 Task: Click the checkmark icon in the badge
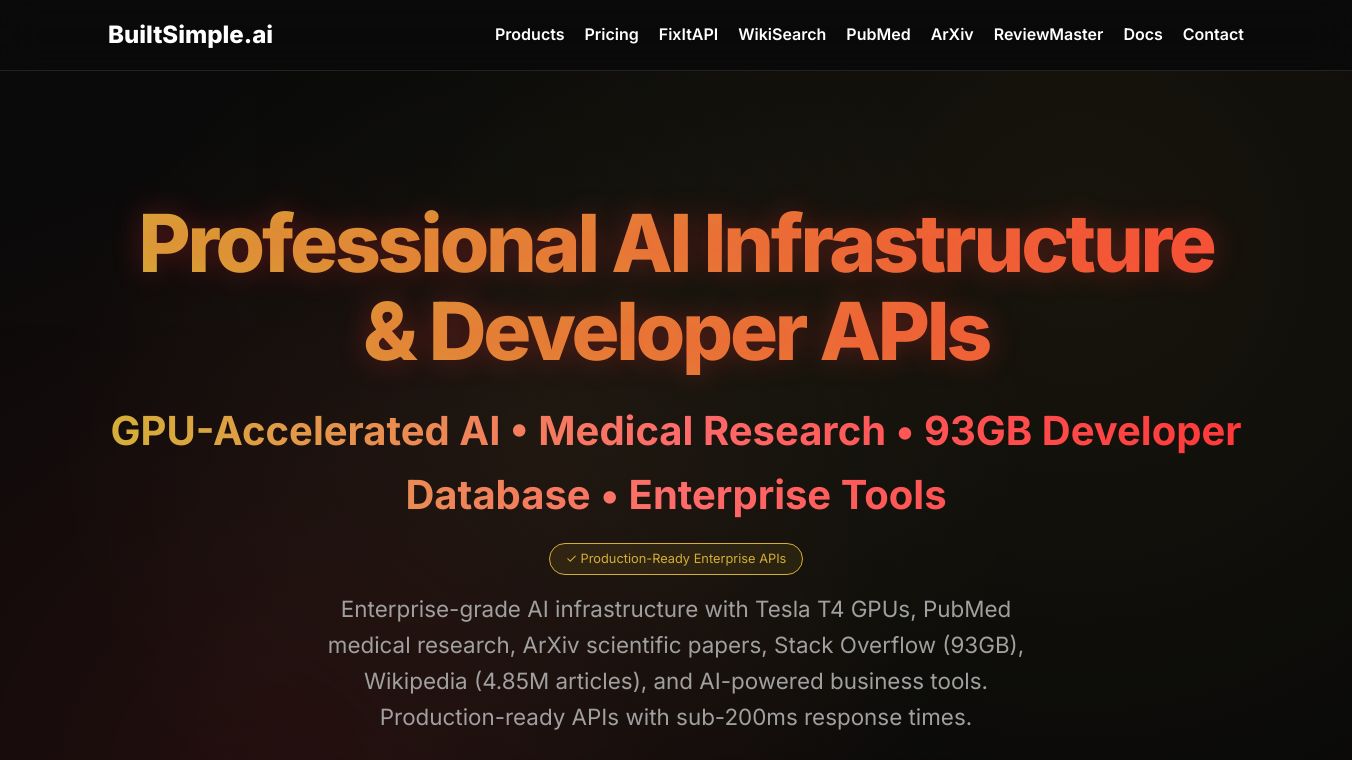pyautogui.click(x=571, y=559)
